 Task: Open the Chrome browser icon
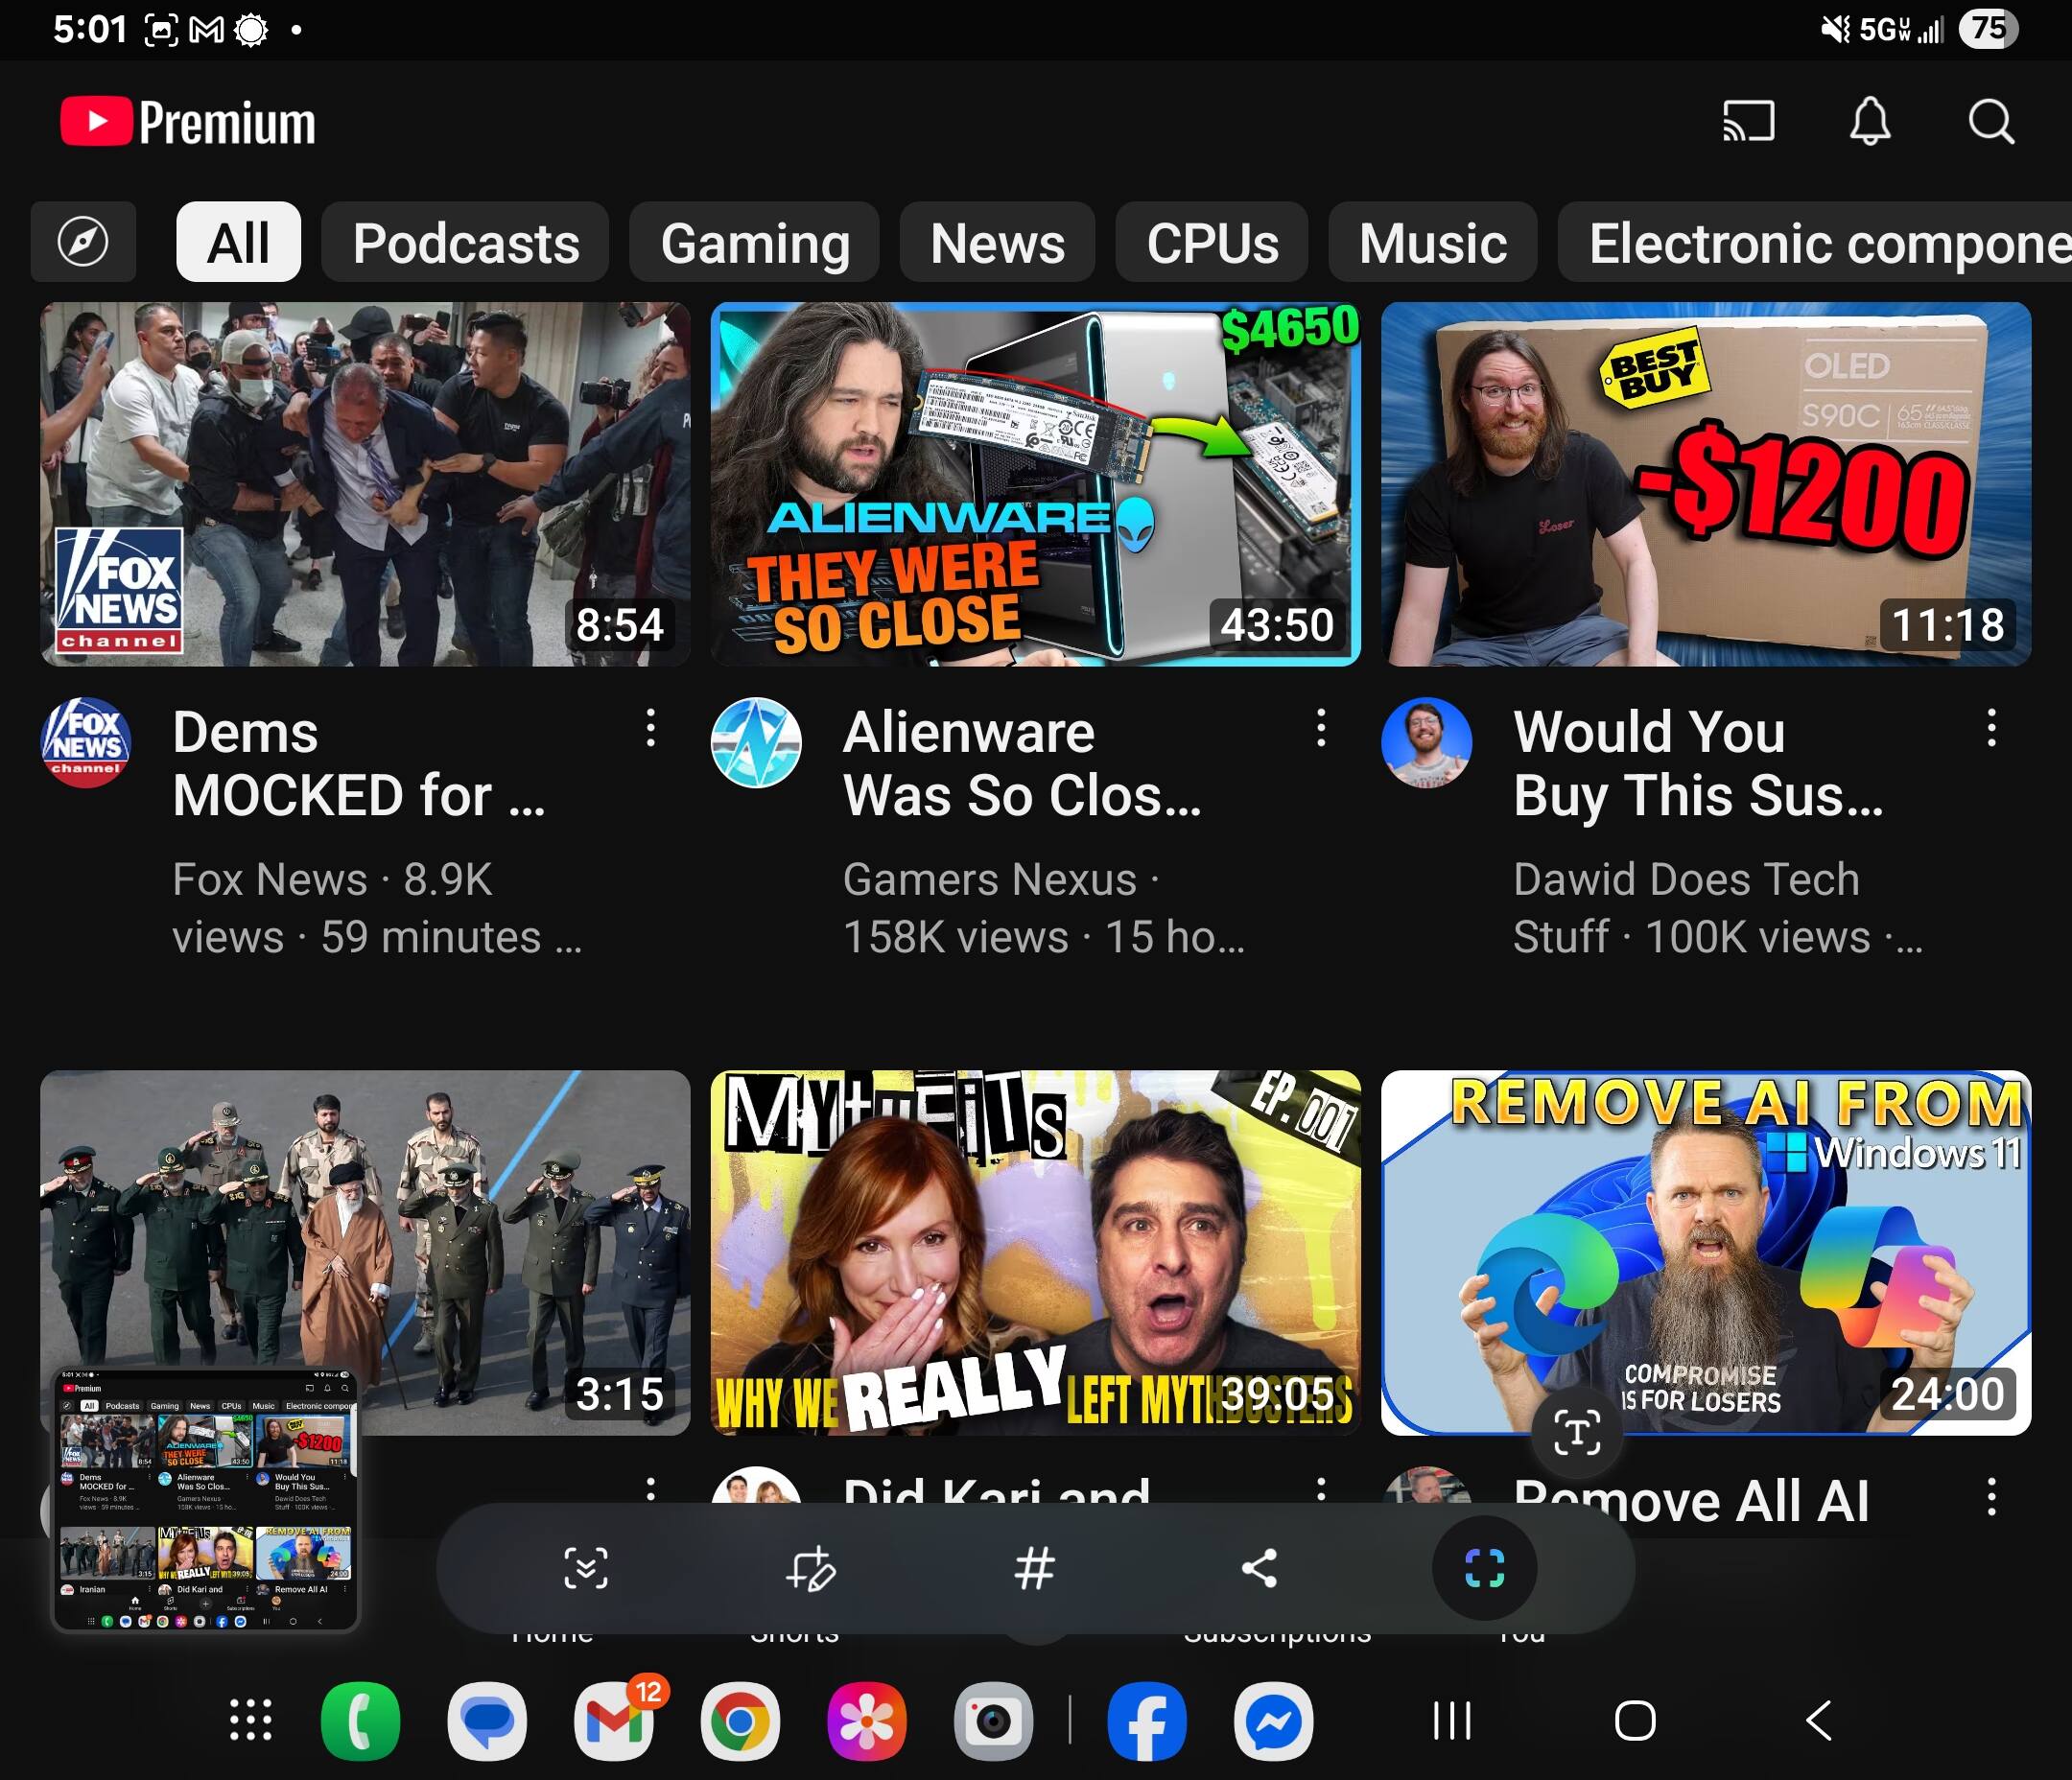(x=740, y=1721)
